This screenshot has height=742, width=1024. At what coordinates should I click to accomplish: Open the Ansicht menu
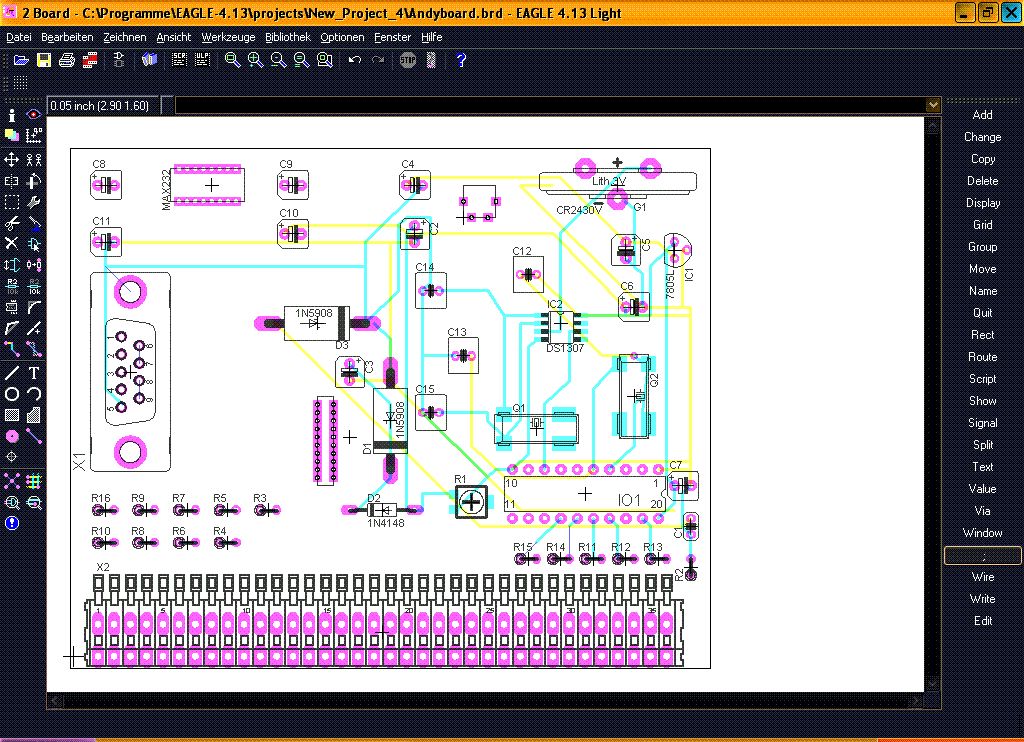pos(173,37)
